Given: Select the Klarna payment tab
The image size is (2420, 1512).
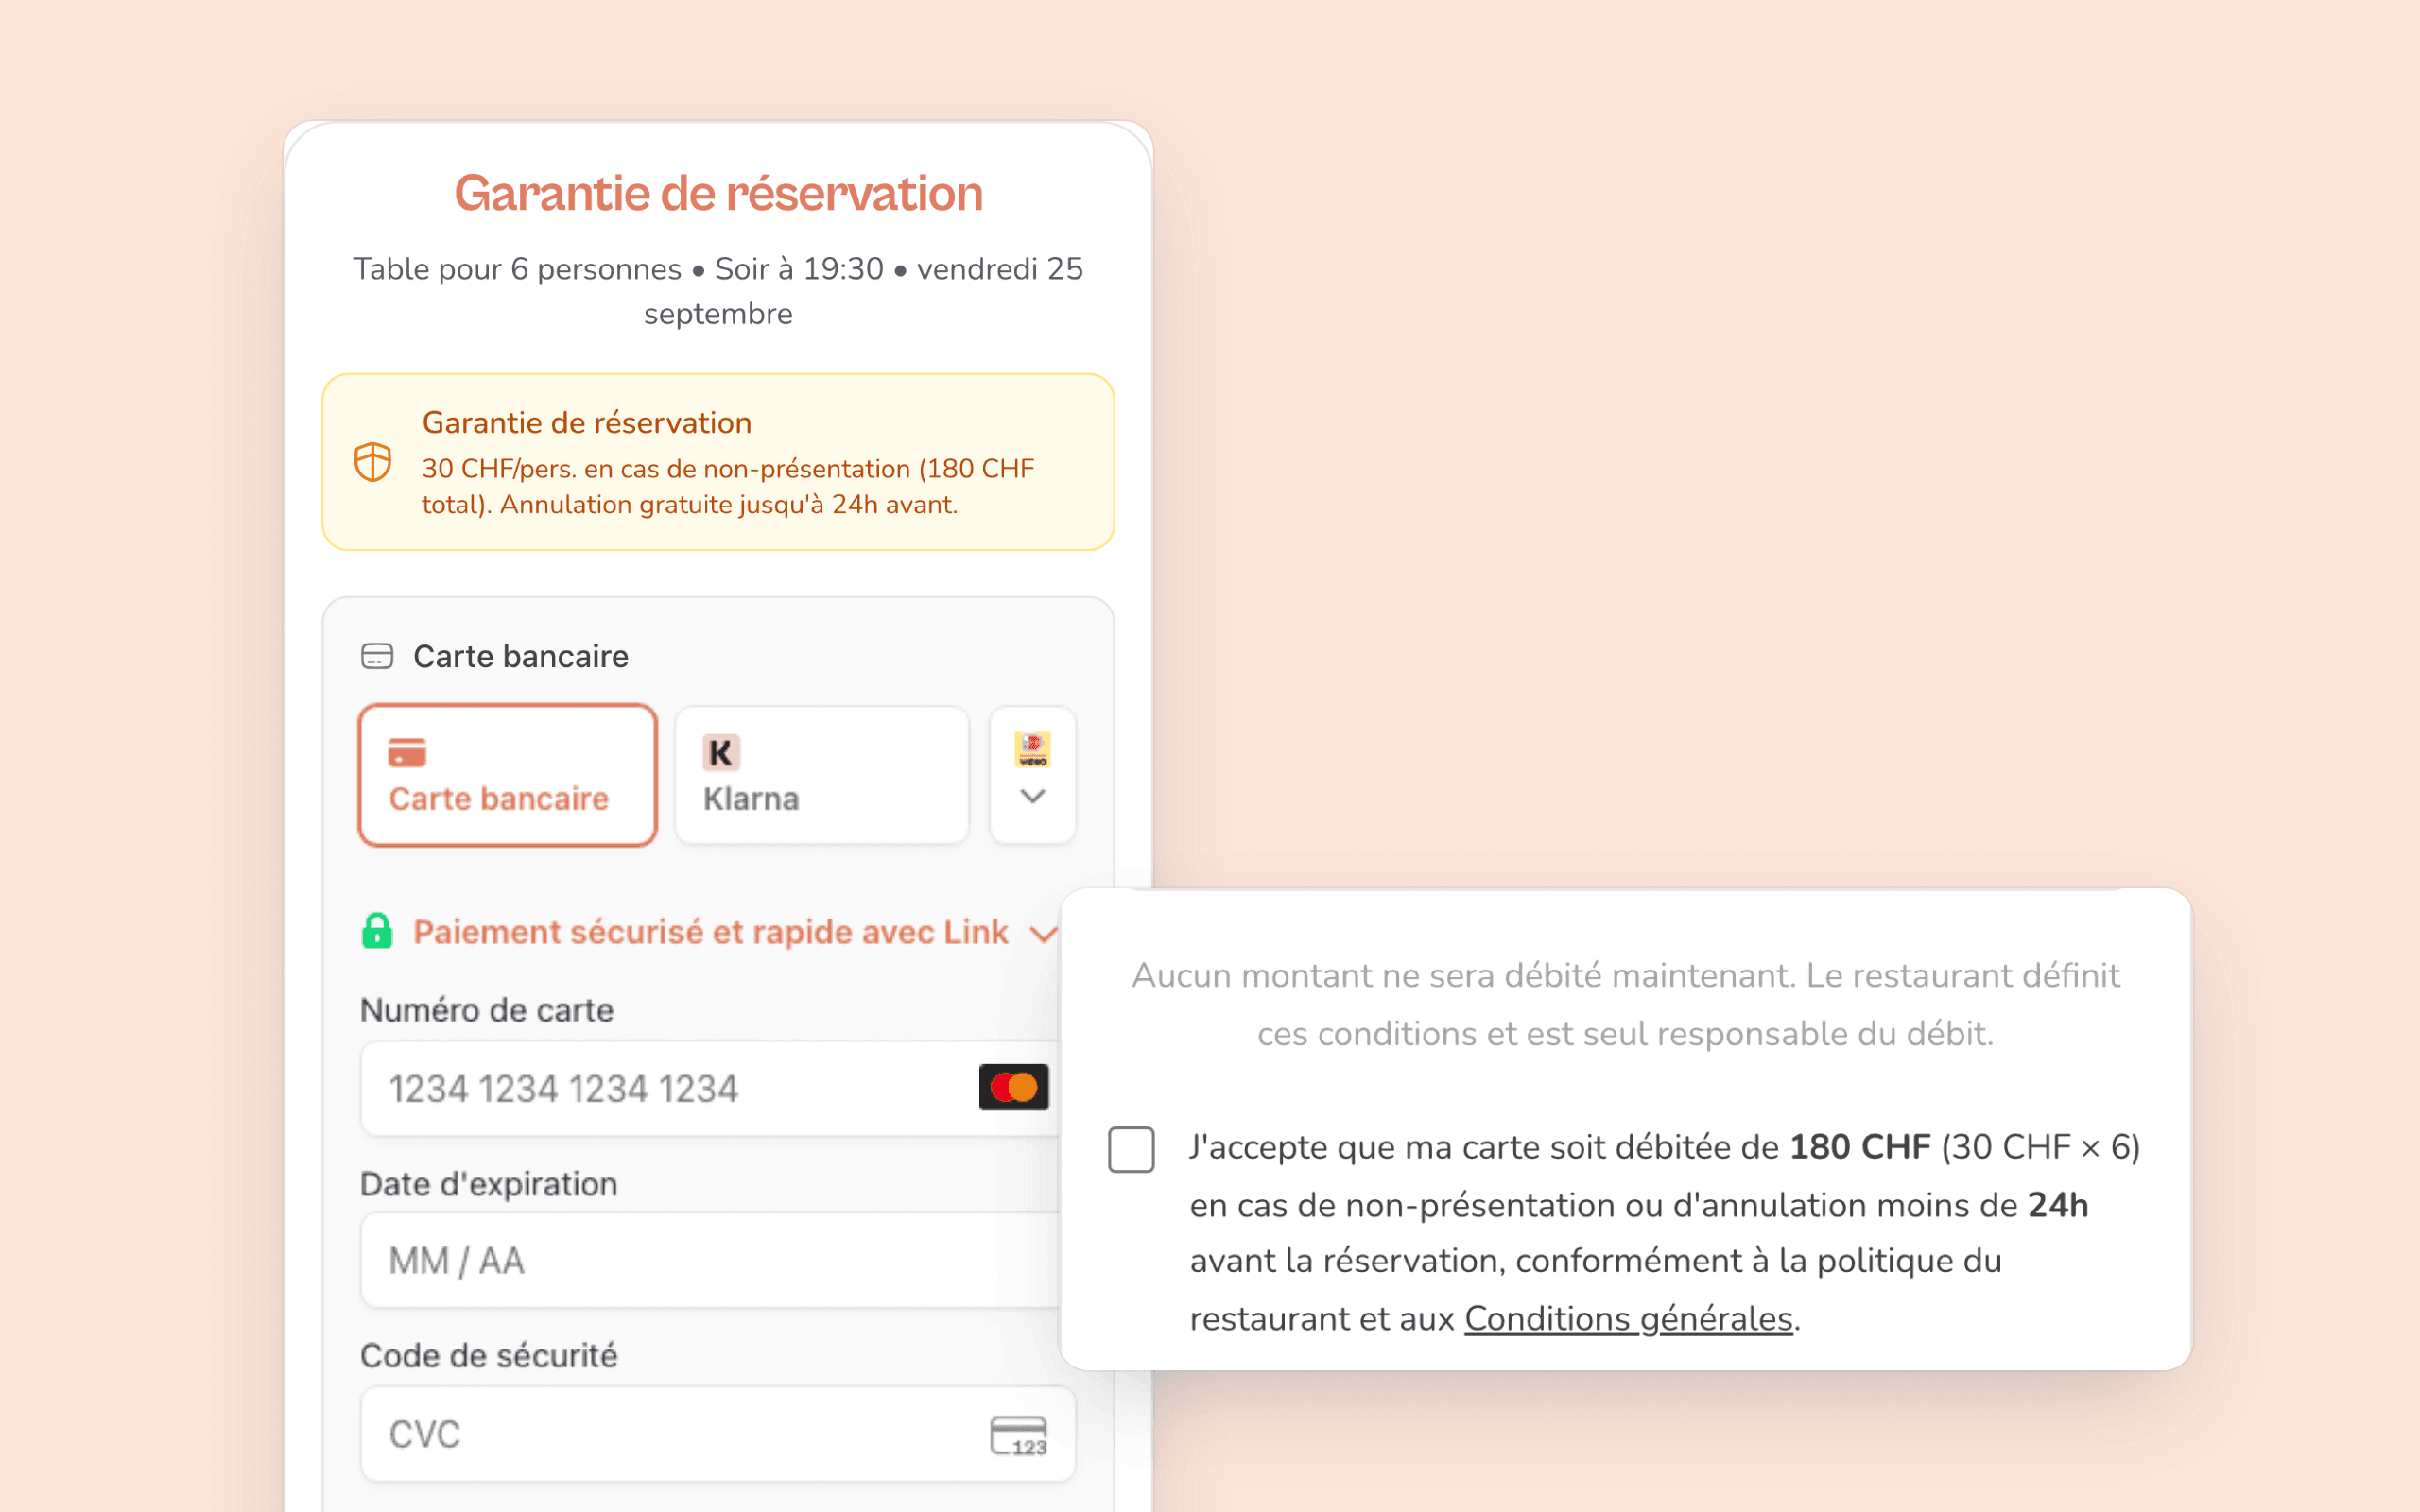Looking at the screenshot, I should tap(821, 775).
